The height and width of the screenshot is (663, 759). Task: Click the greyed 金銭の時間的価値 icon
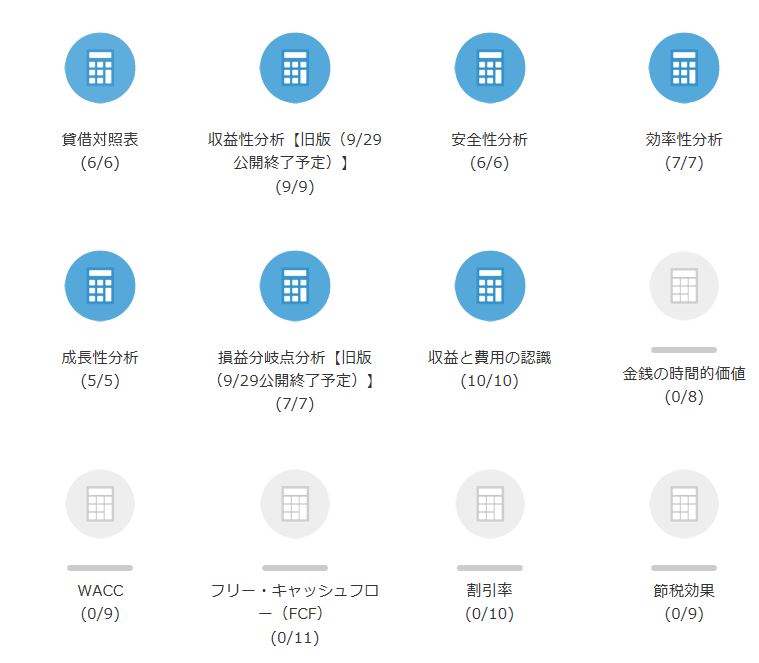[x=684, y=286]
